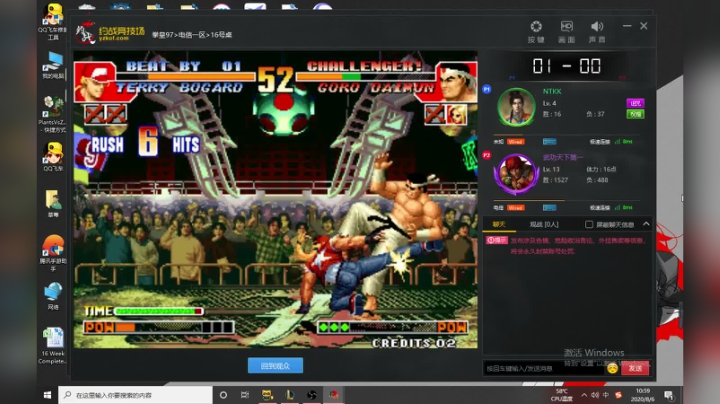The height and width of the screenshot is (404, 720).
Task: Click the green button beside NTKK
Action: pyautogui.click(x=635, y=114)
